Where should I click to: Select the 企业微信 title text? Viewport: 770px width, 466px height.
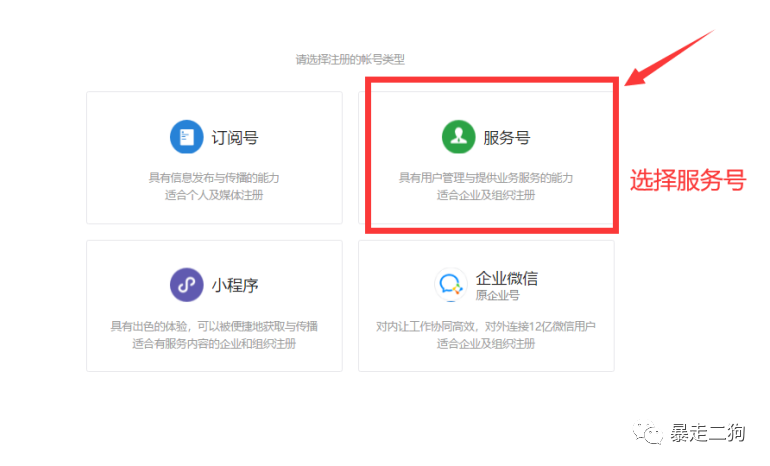coord(507,278)
